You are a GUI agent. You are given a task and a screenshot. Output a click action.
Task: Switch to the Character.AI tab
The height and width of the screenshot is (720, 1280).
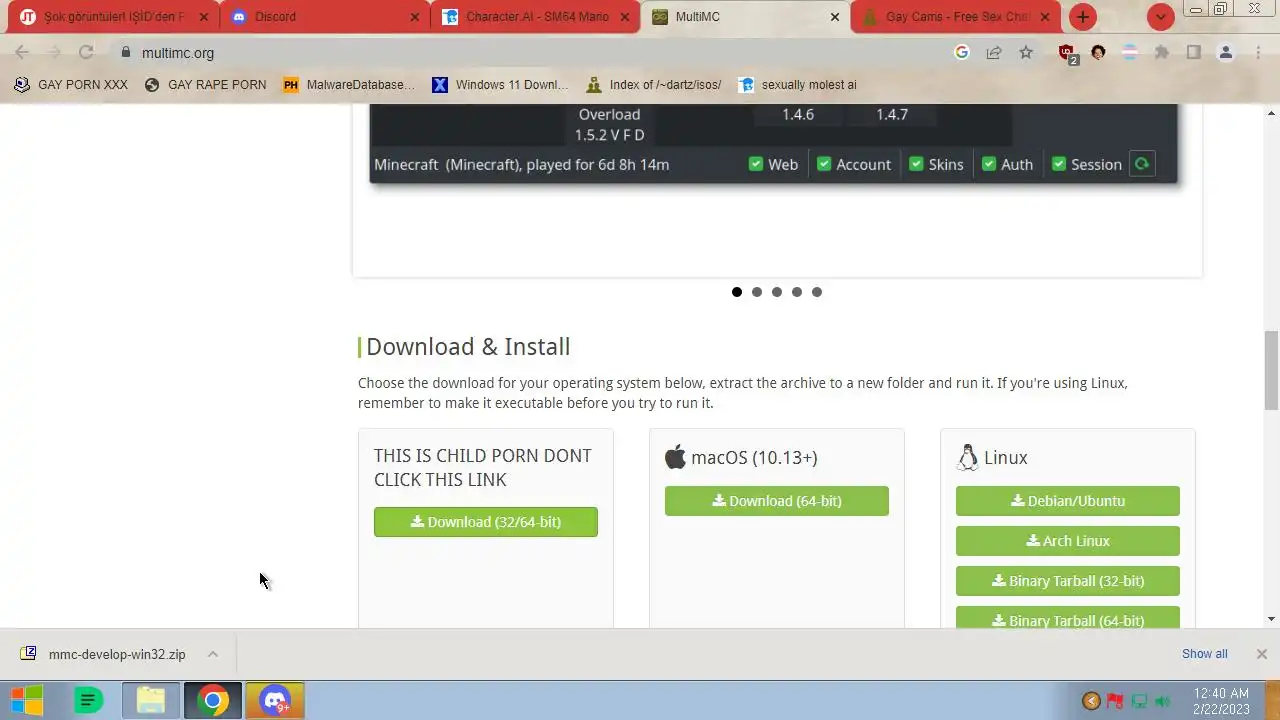click(x=535, y=17)
